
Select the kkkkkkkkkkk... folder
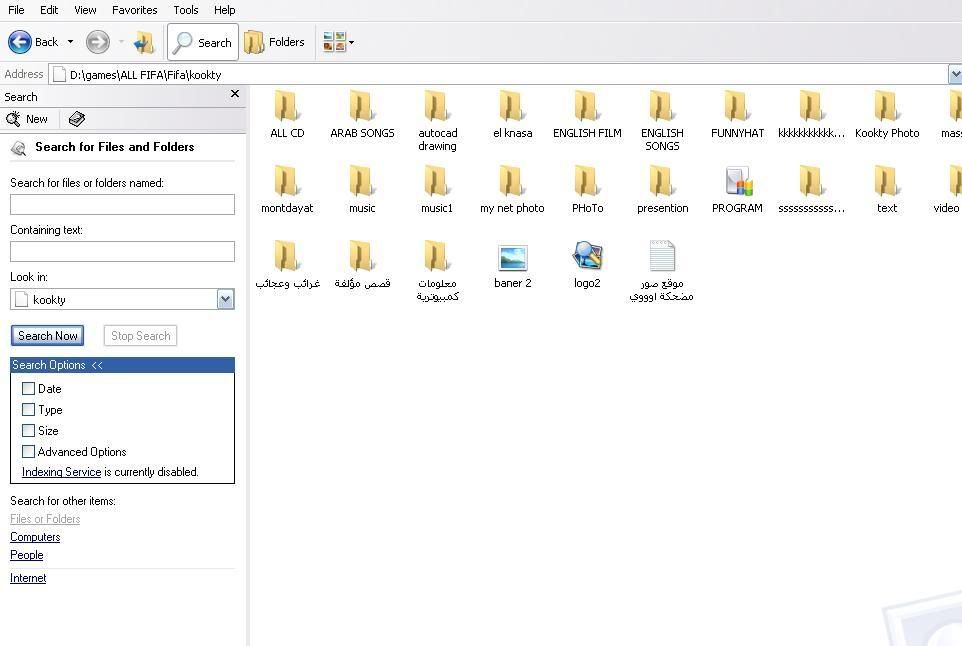(x=811, y=115)
